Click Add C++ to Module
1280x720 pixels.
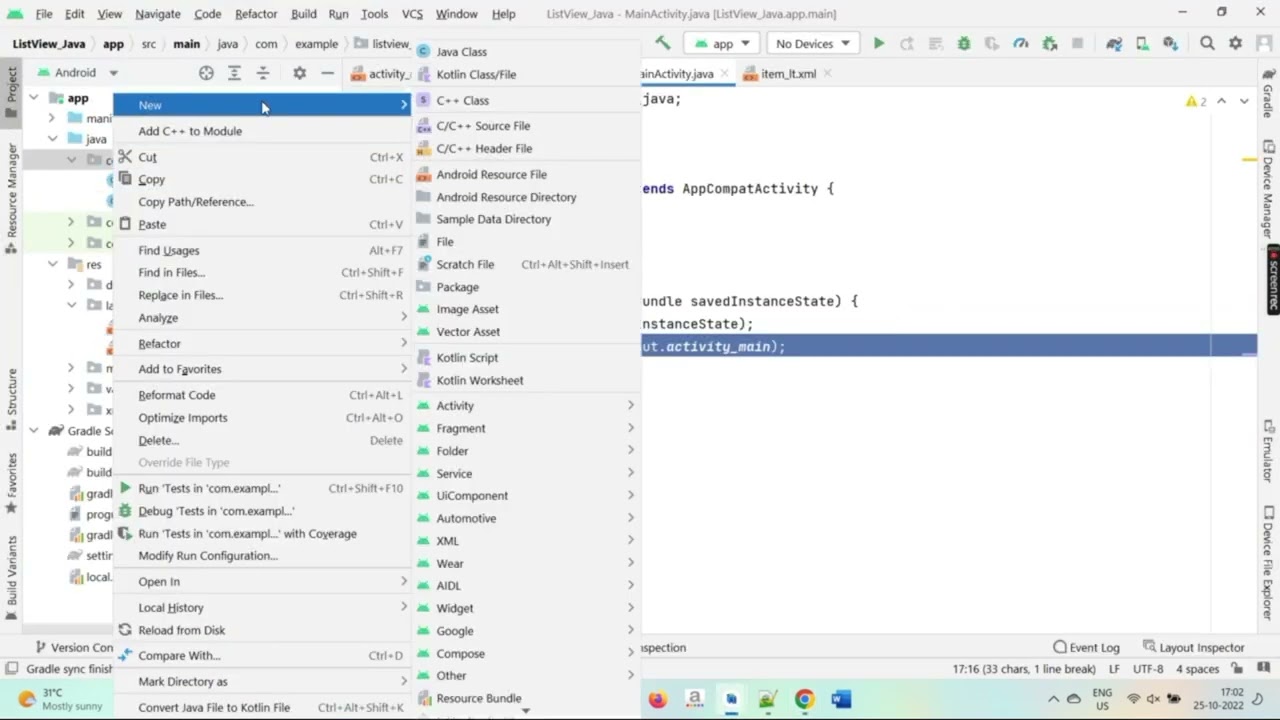coord(262,131)
